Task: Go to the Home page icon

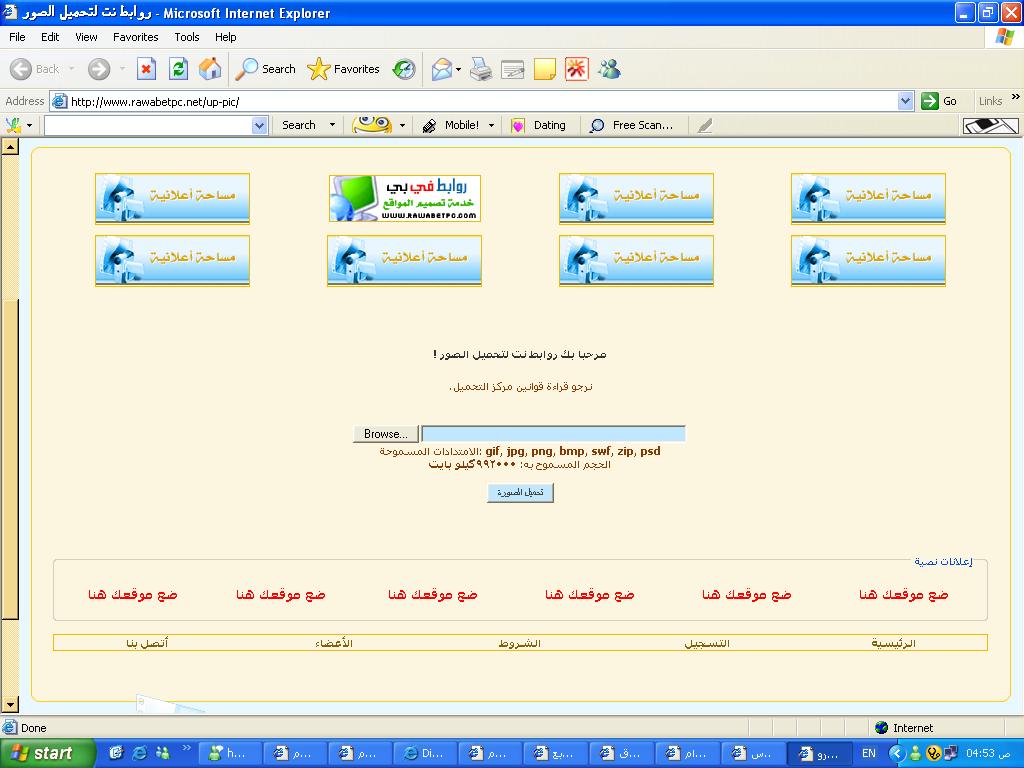Action: [210, 69]
